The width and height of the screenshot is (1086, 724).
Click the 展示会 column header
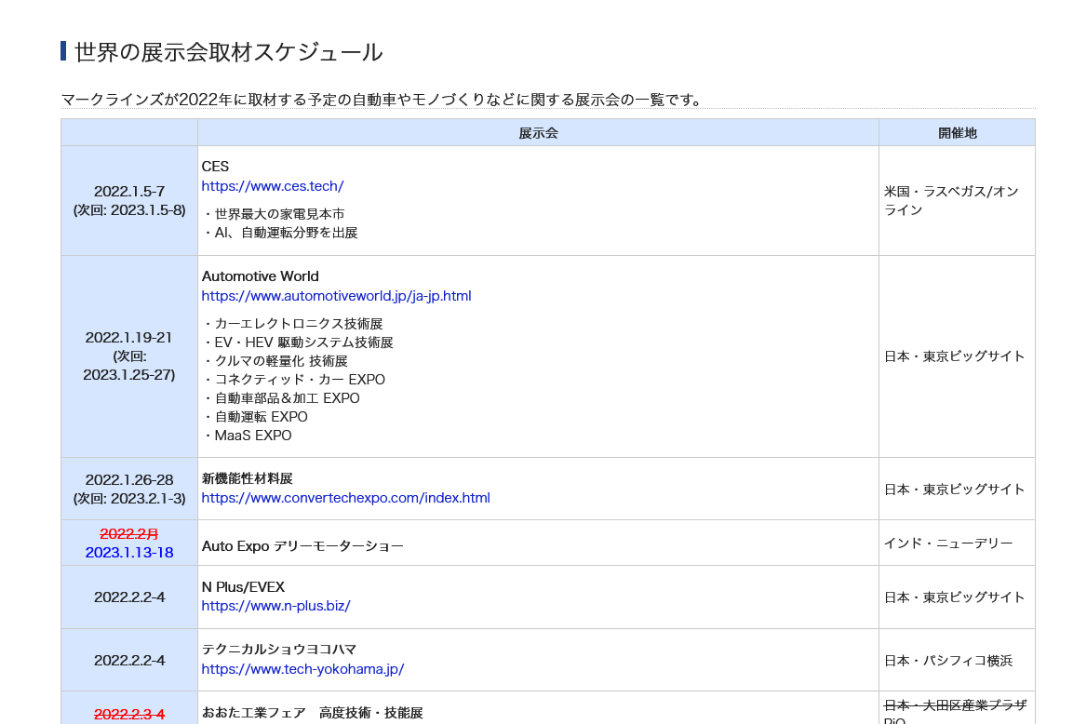[538, 133]
